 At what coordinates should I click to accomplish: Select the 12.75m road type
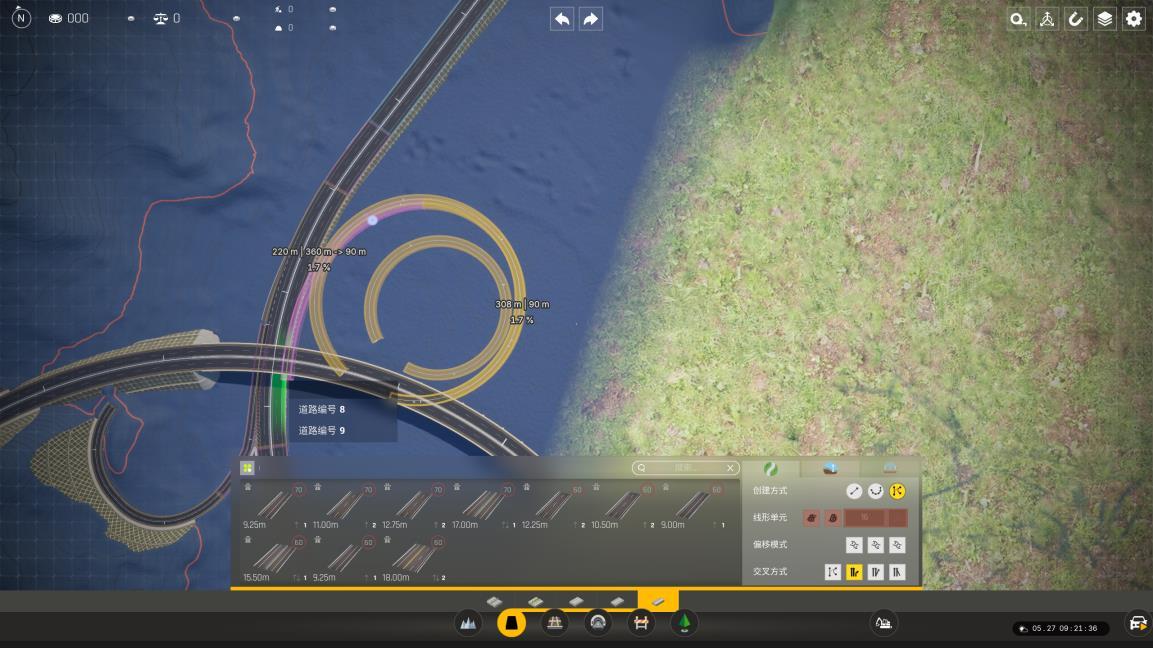413,506
